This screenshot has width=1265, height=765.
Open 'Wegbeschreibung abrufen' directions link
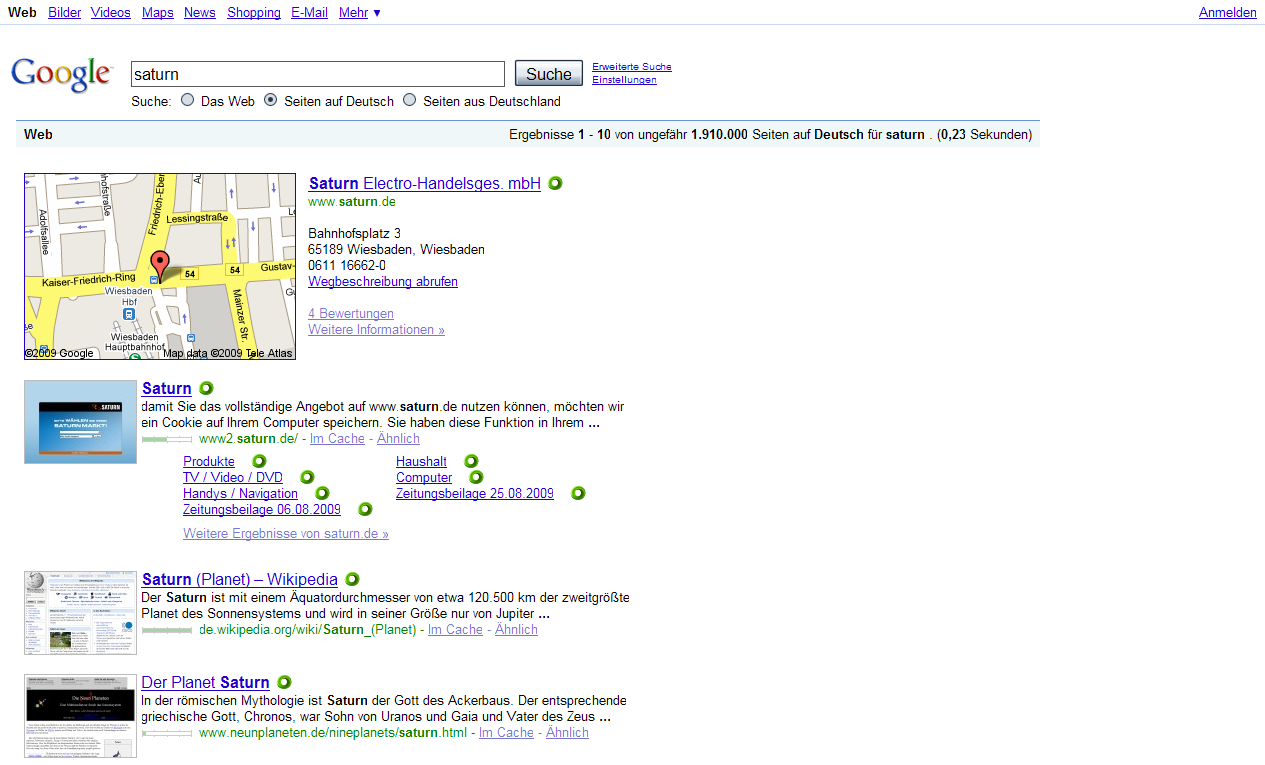pos(382,281)
